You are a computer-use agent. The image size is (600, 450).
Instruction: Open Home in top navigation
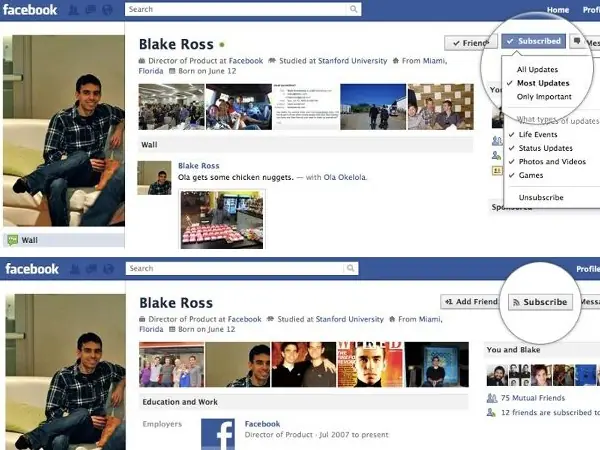click(x=558, y=10)
